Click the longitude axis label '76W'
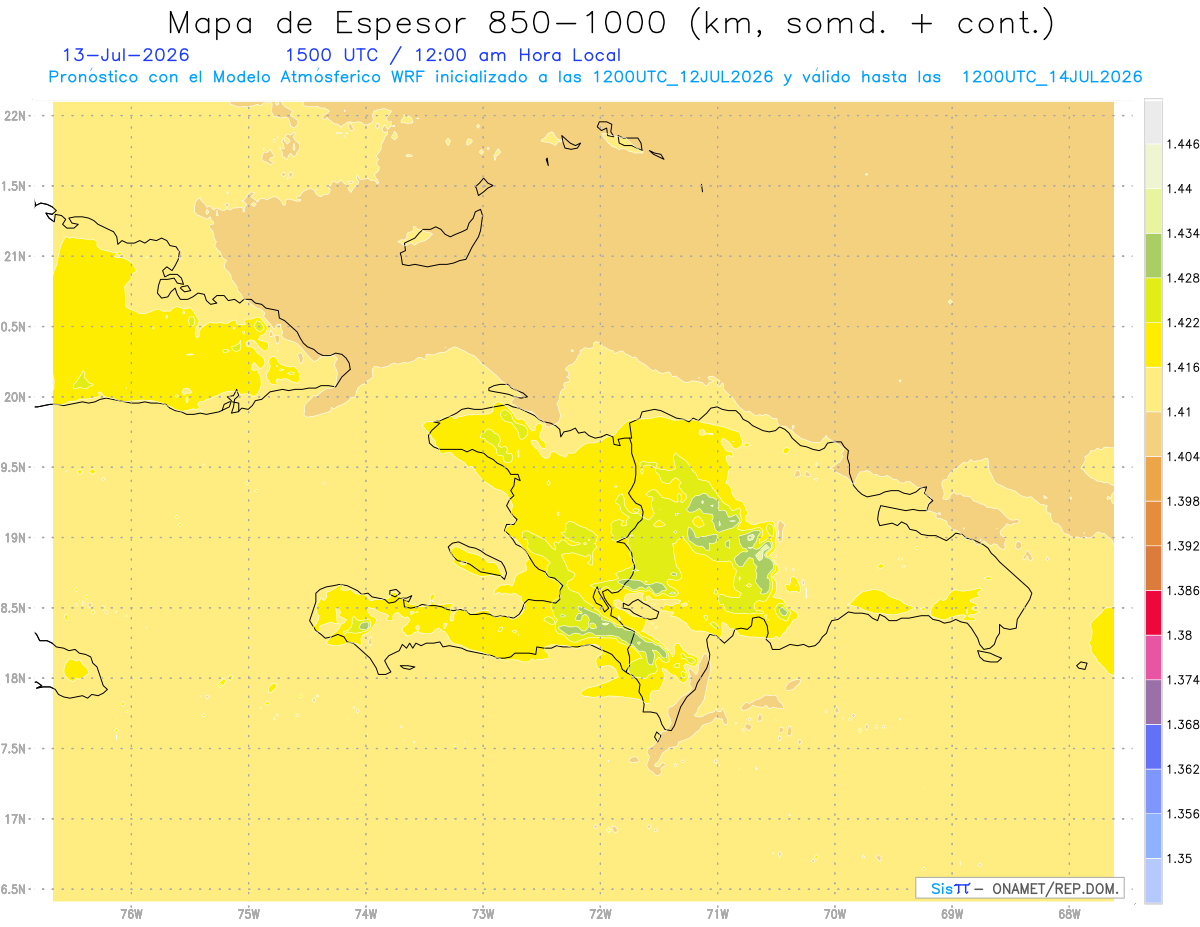 131,914
